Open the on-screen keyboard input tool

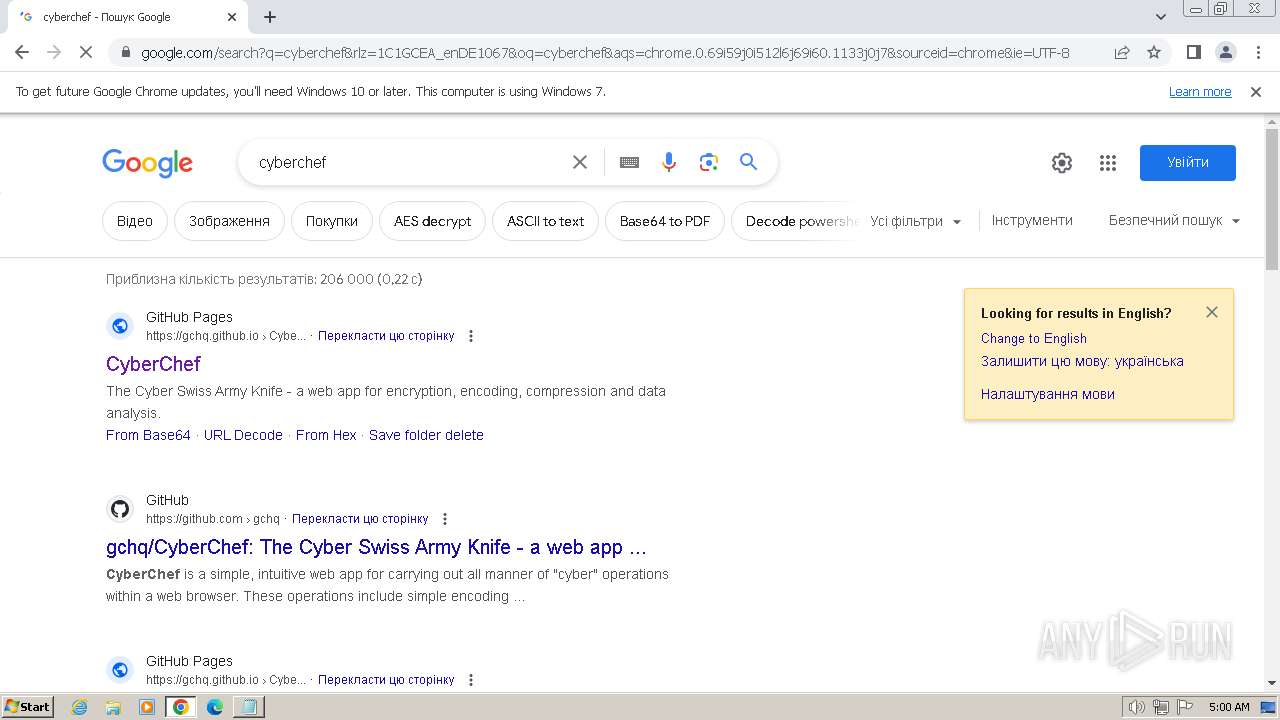[x=629, y=162]
